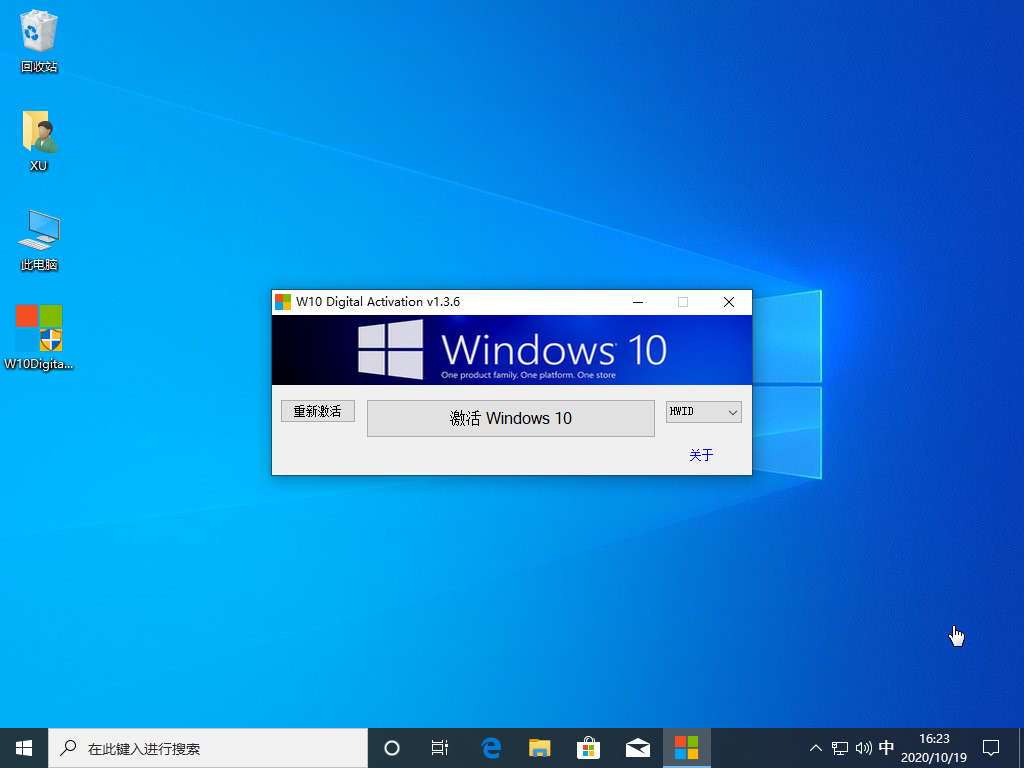Click in the taskbar search box
1024x768 pixels.
208,747
